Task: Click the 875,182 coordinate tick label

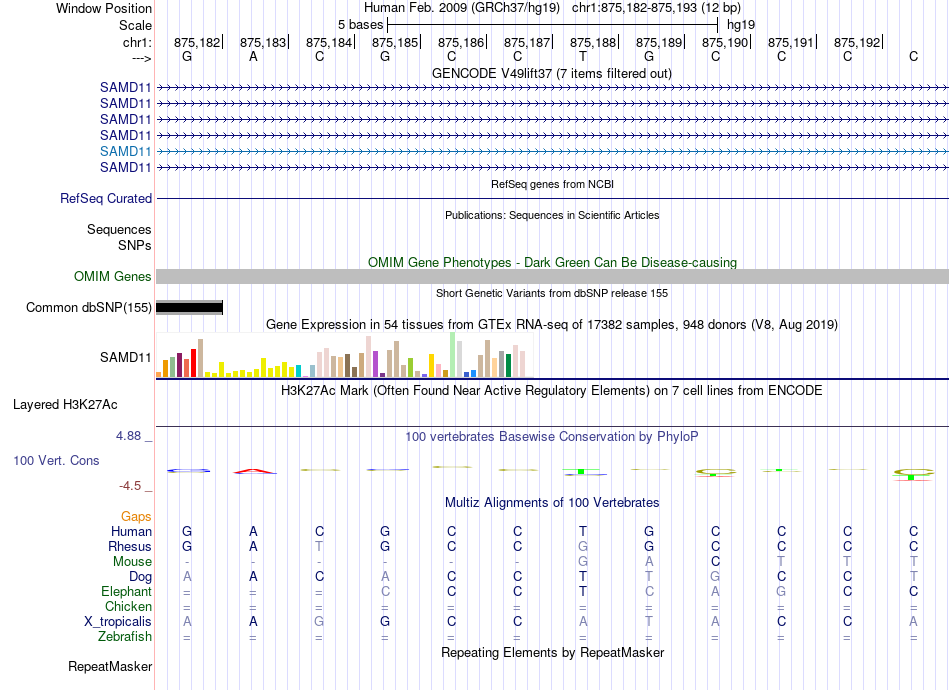Action: point(198,42)
